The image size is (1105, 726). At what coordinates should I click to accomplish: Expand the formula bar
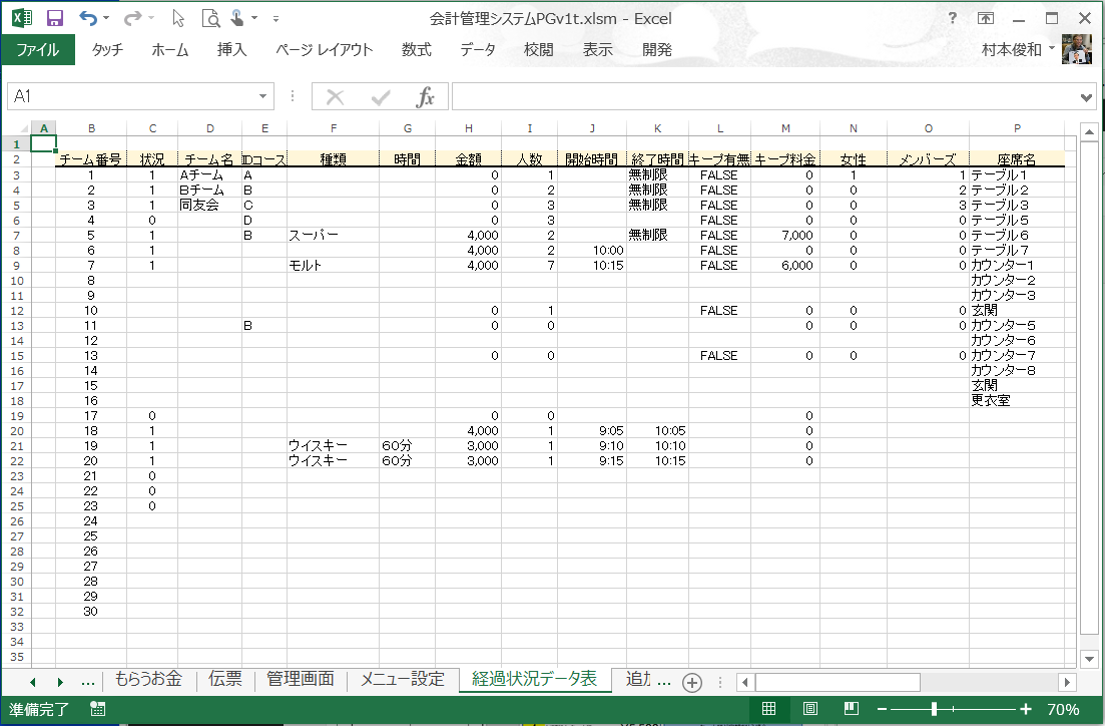[1087, 97]
